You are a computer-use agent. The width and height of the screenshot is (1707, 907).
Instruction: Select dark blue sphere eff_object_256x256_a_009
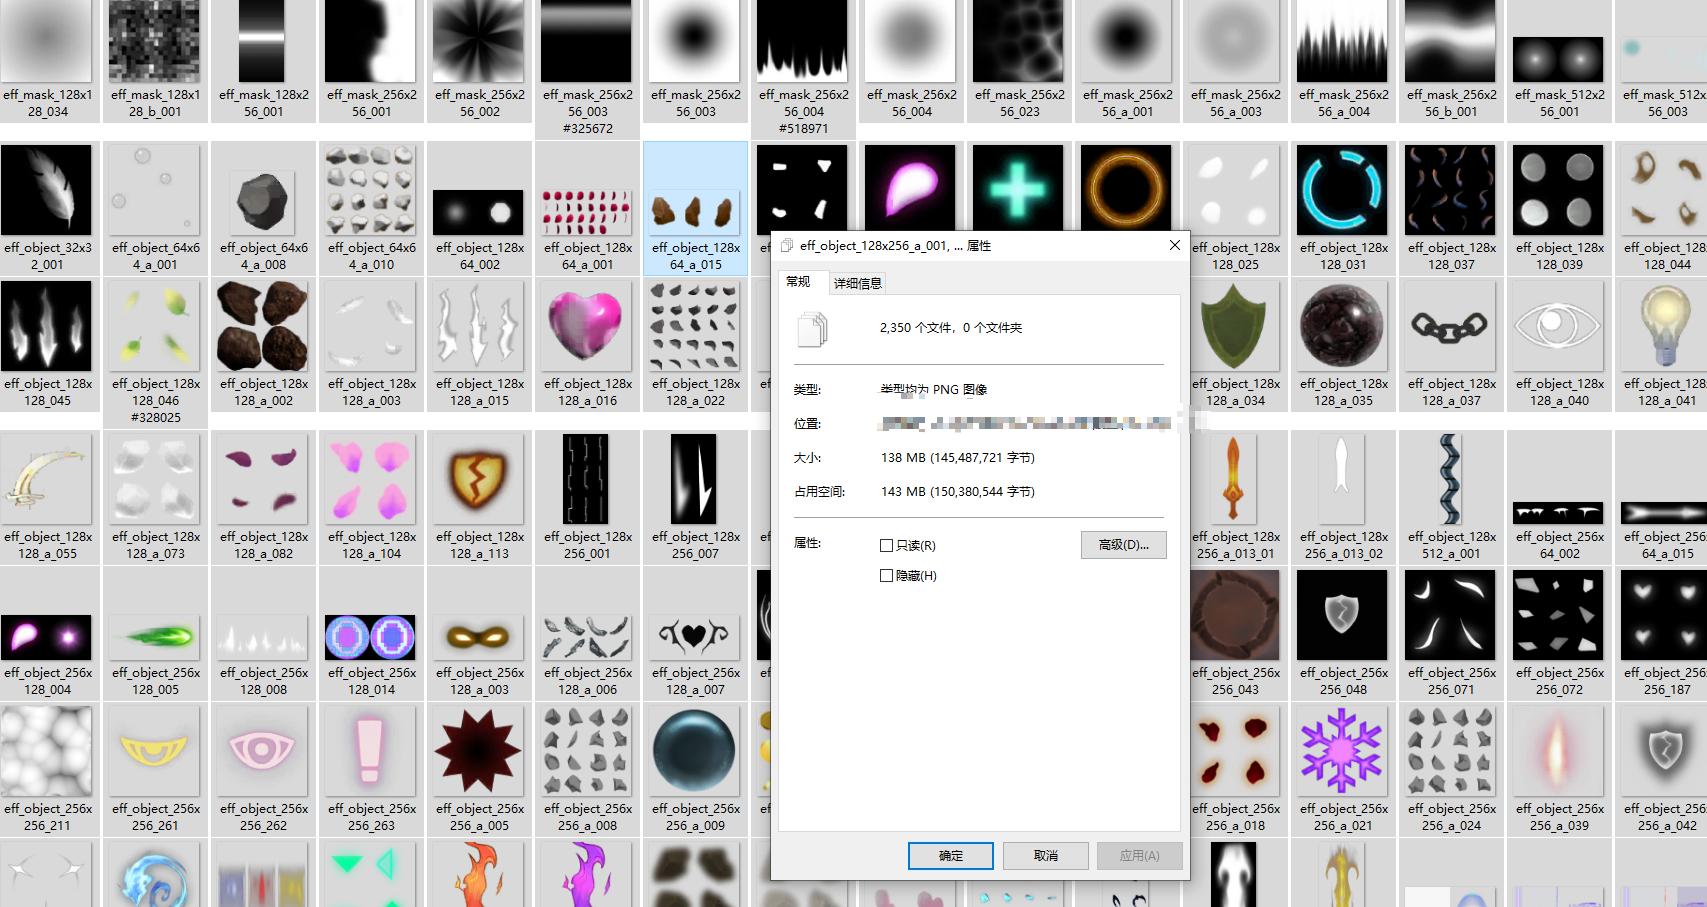coord(695,751)
